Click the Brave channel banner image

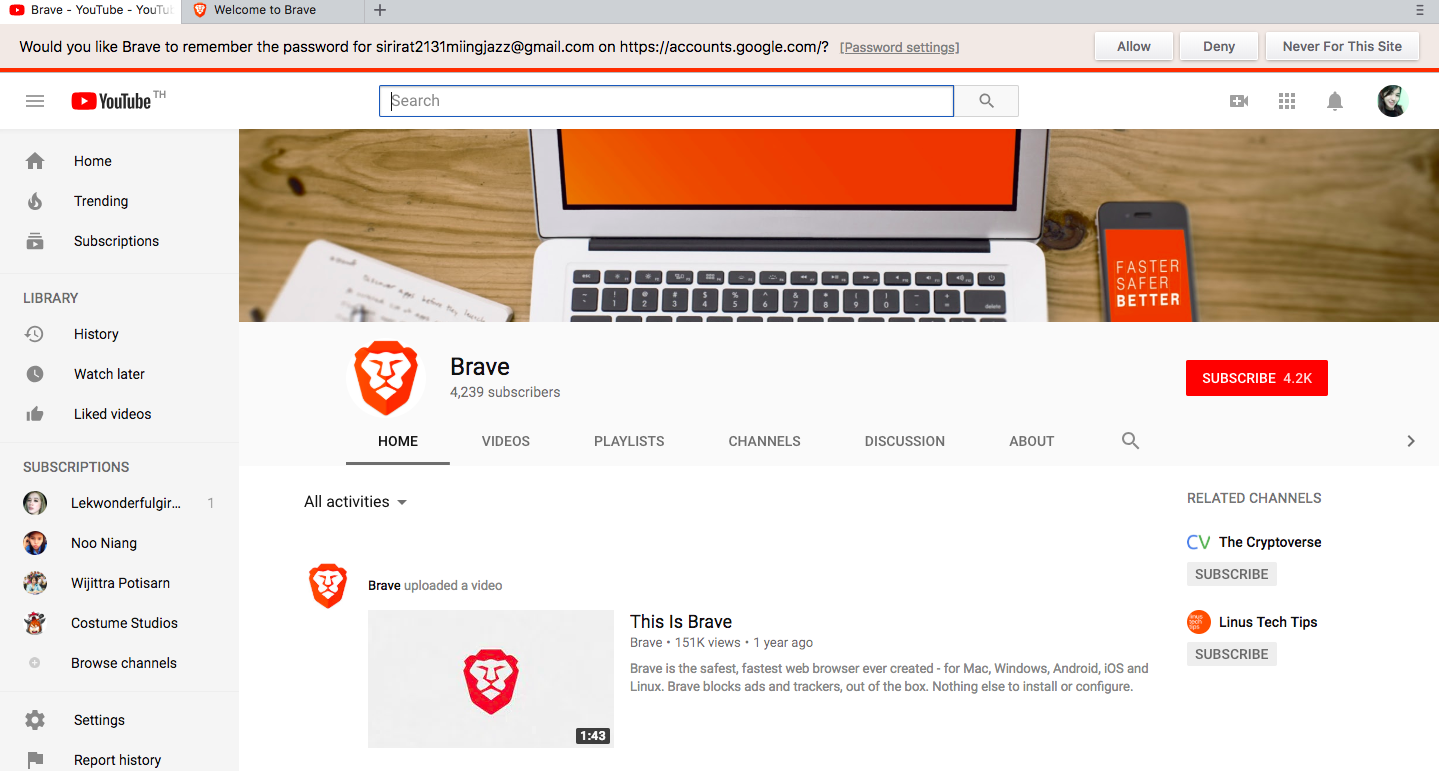pyautogui.click(x=839, y=225)
